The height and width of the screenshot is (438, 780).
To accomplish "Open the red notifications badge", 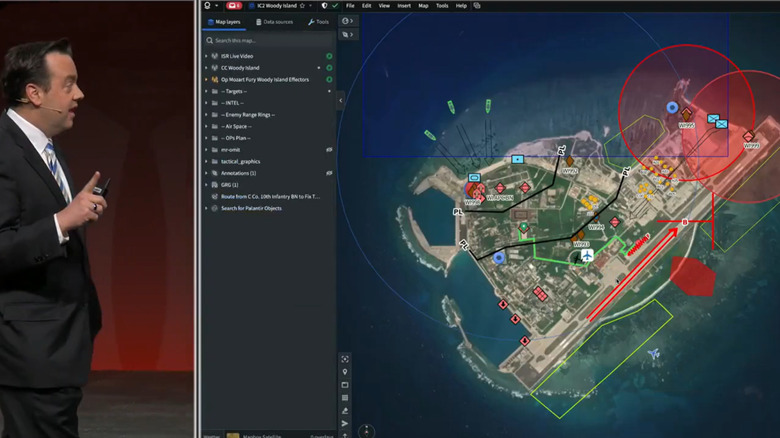I will (234, 6).
